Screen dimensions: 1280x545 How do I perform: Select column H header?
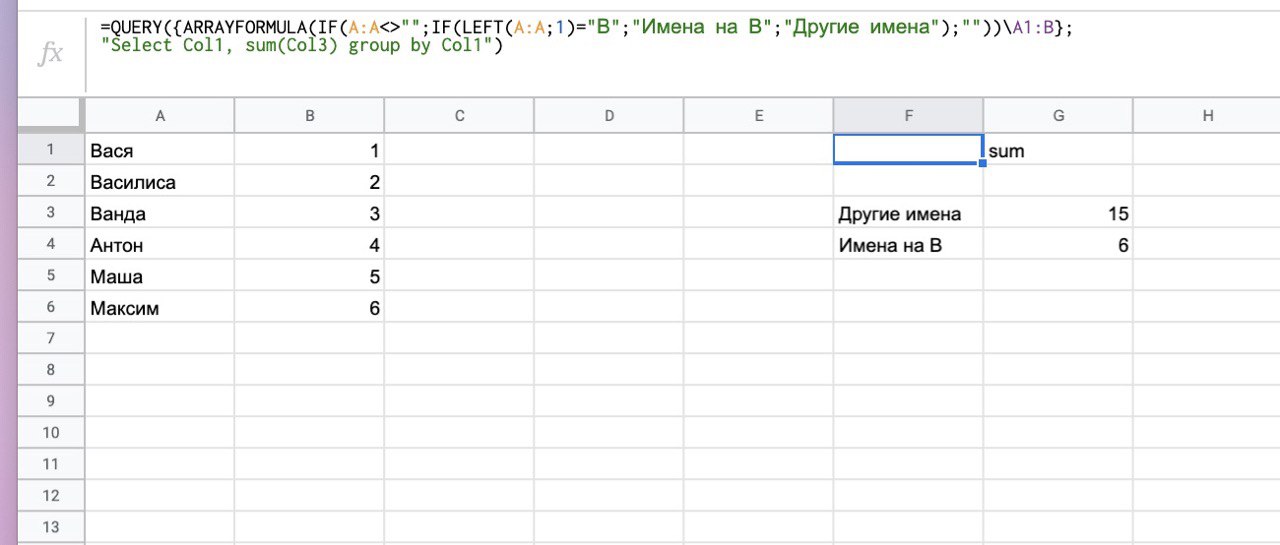(1207, 116)
